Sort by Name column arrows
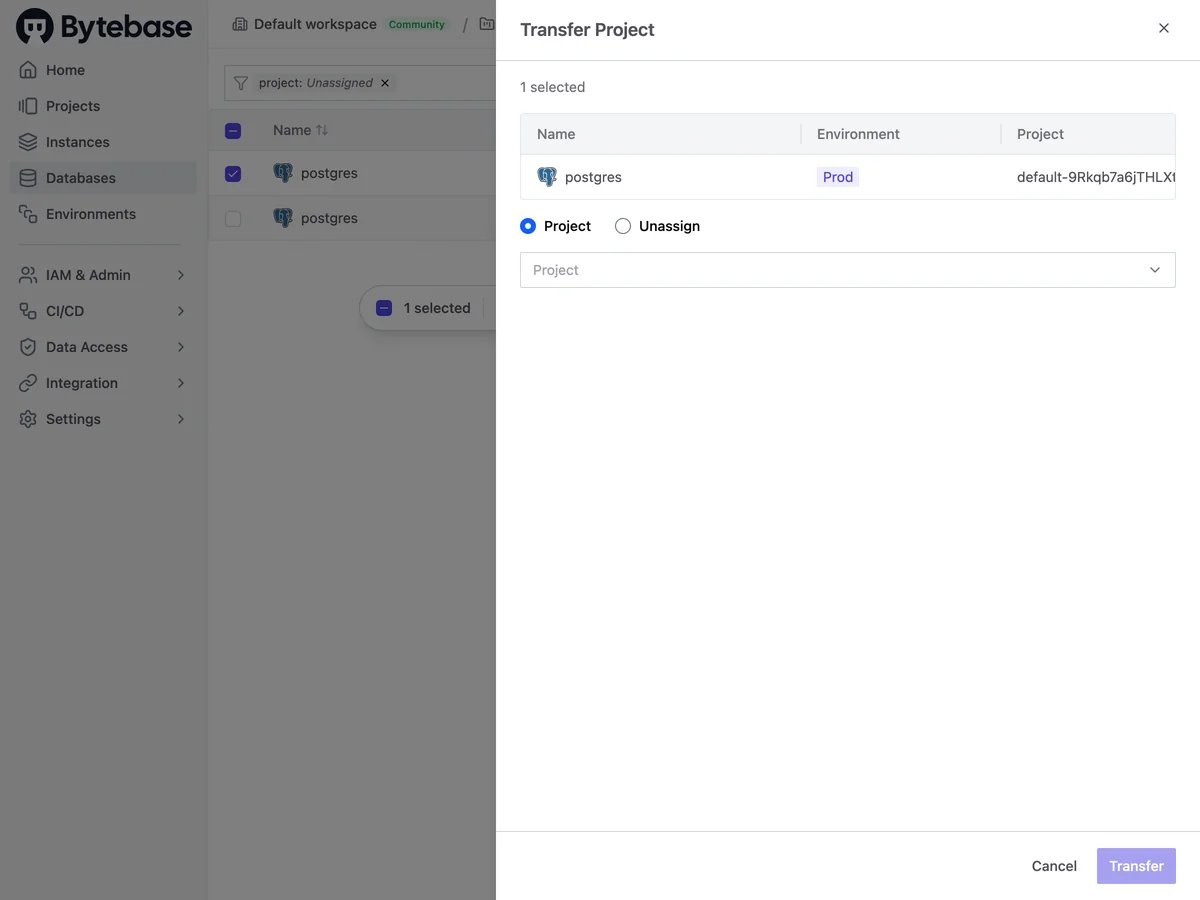Image resolution: width=1200 pixels, height=900 pixels. tap(322, 130)
